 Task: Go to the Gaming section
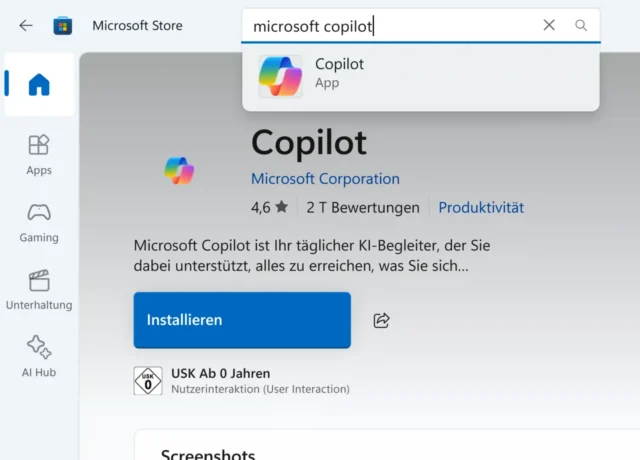click(x=39, y=222)
